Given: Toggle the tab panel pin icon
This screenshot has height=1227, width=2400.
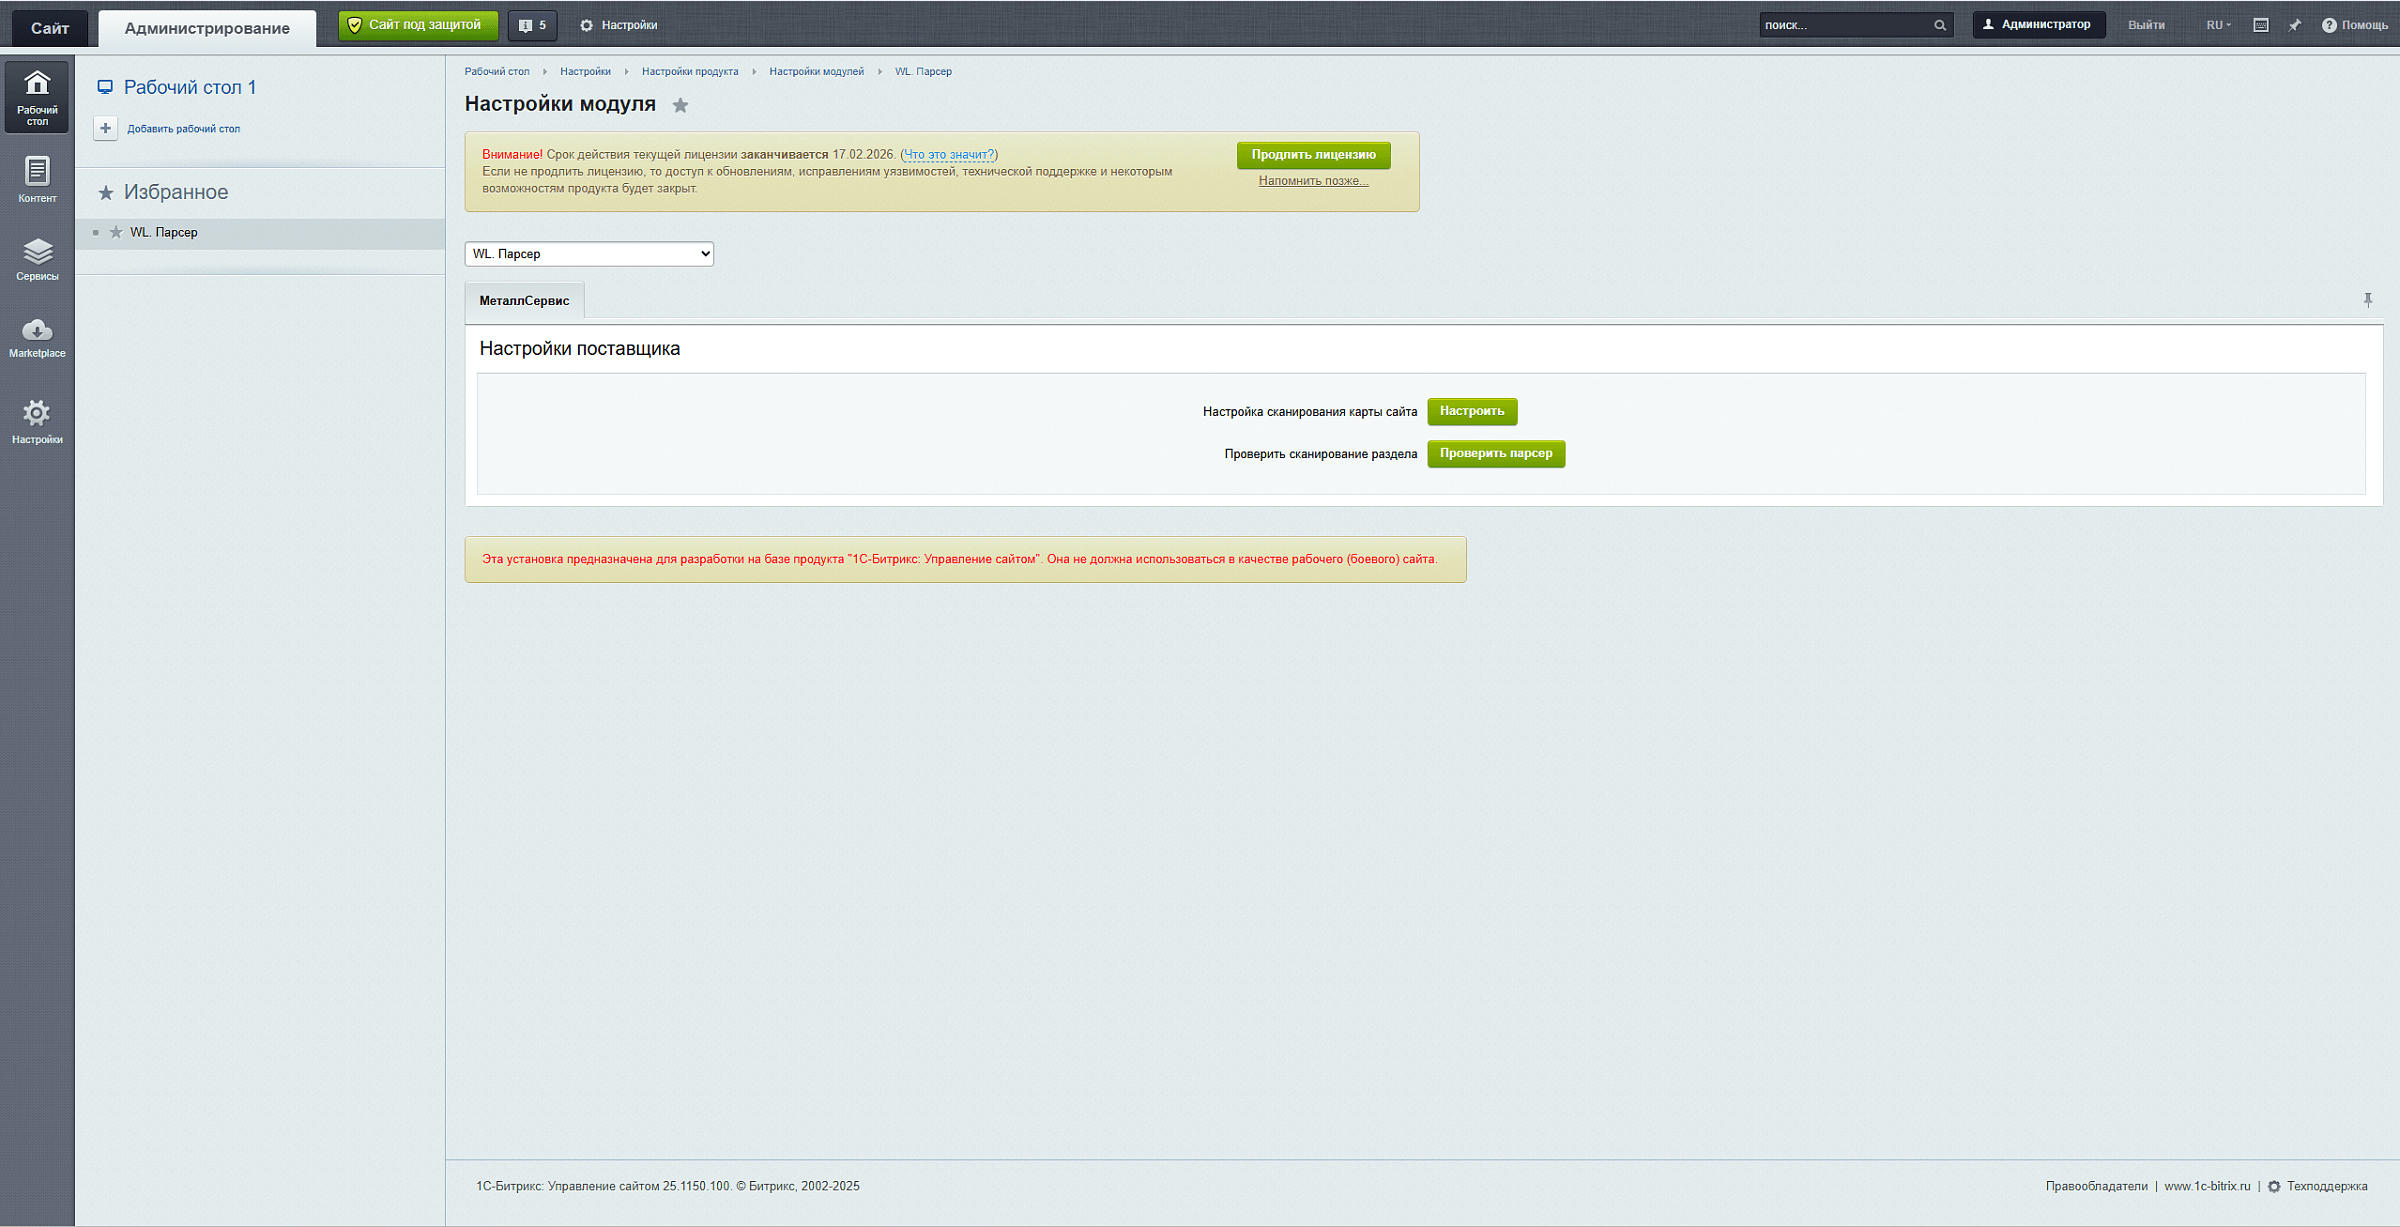Looking at the screenshot, I should tap(2367, 300).
